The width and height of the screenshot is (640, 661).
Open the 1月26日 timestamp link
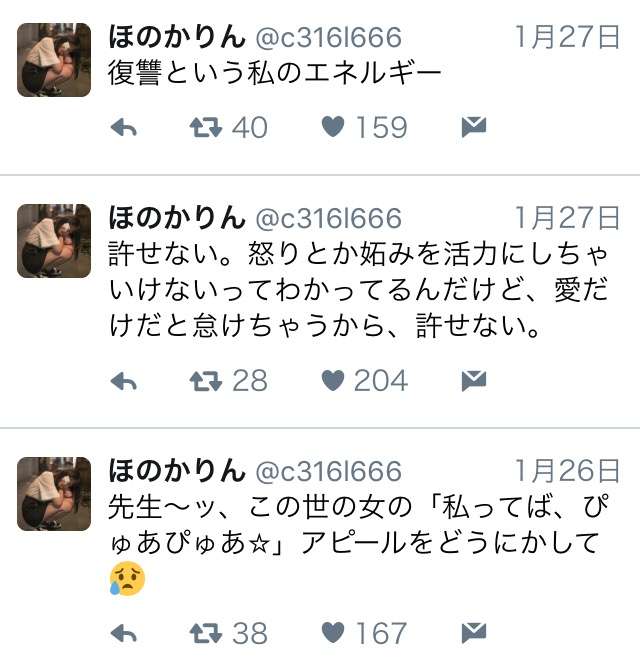pyautogui.click(x=567, y=471)
